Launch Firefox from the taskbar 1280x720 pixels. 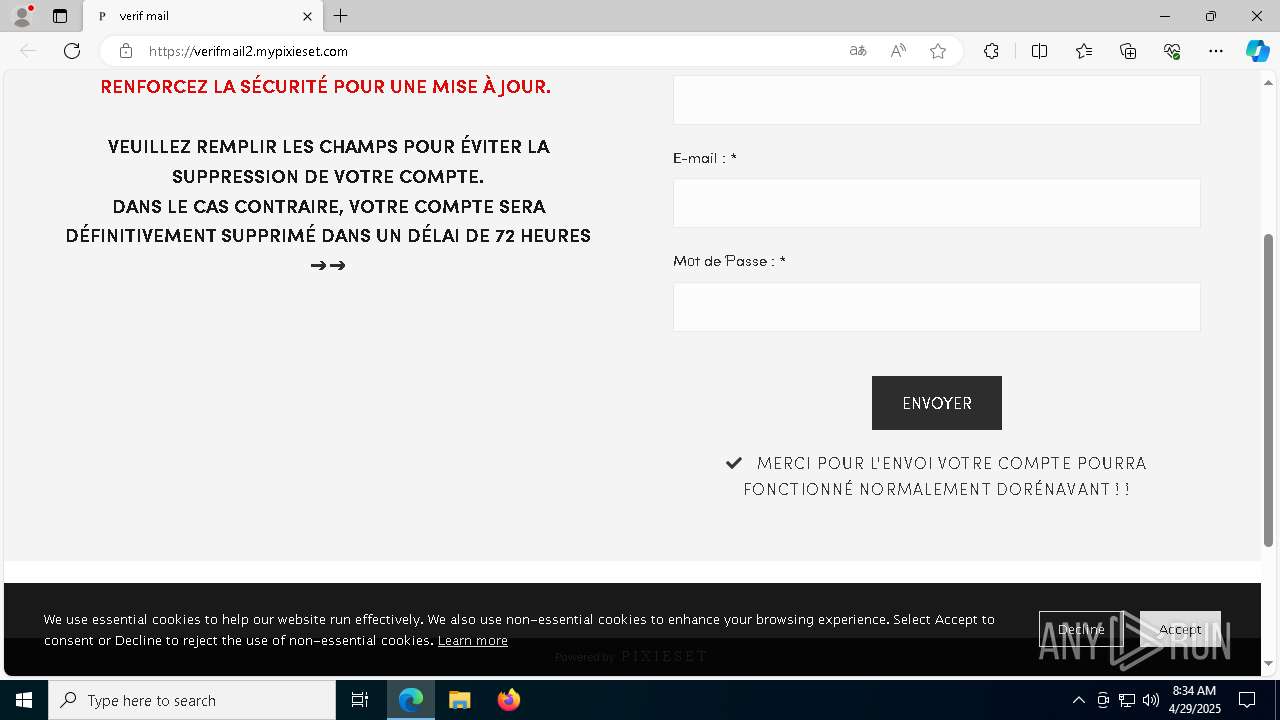point(508,700)
